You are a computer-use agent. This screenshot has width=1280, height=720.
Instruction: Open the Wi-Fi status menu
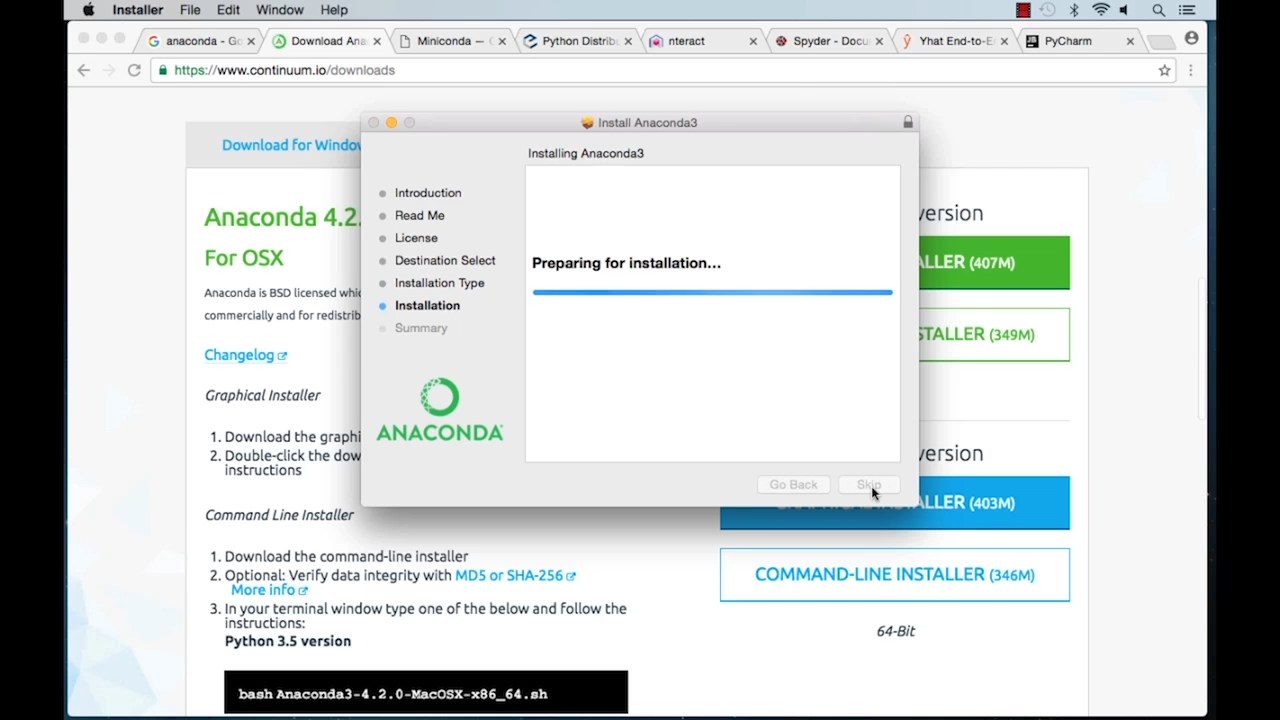click(1101, 10)
